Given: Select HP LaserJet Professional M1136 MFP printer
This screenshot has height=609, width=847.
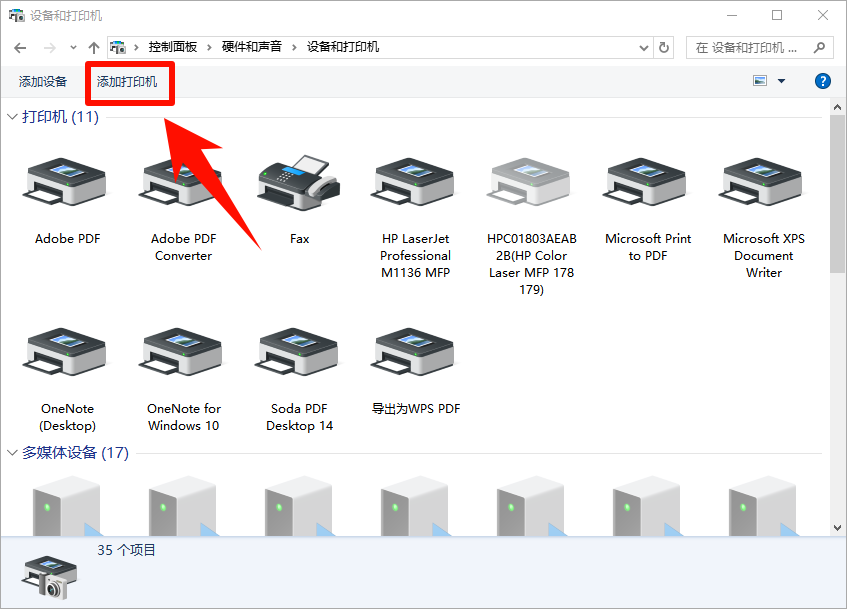Looking at the screenshot, I should pos(414,182).
